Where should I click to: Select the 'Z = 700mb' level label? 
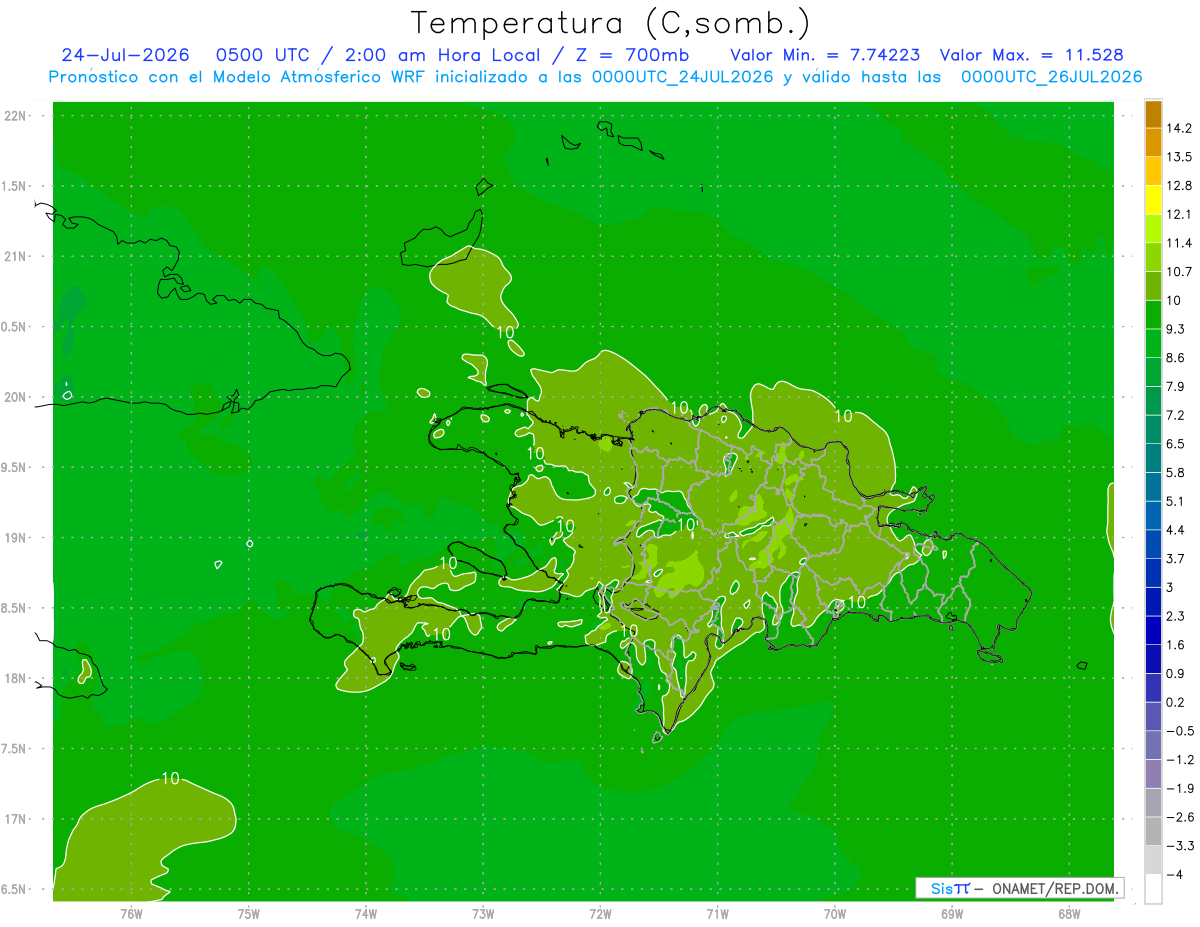635,55
